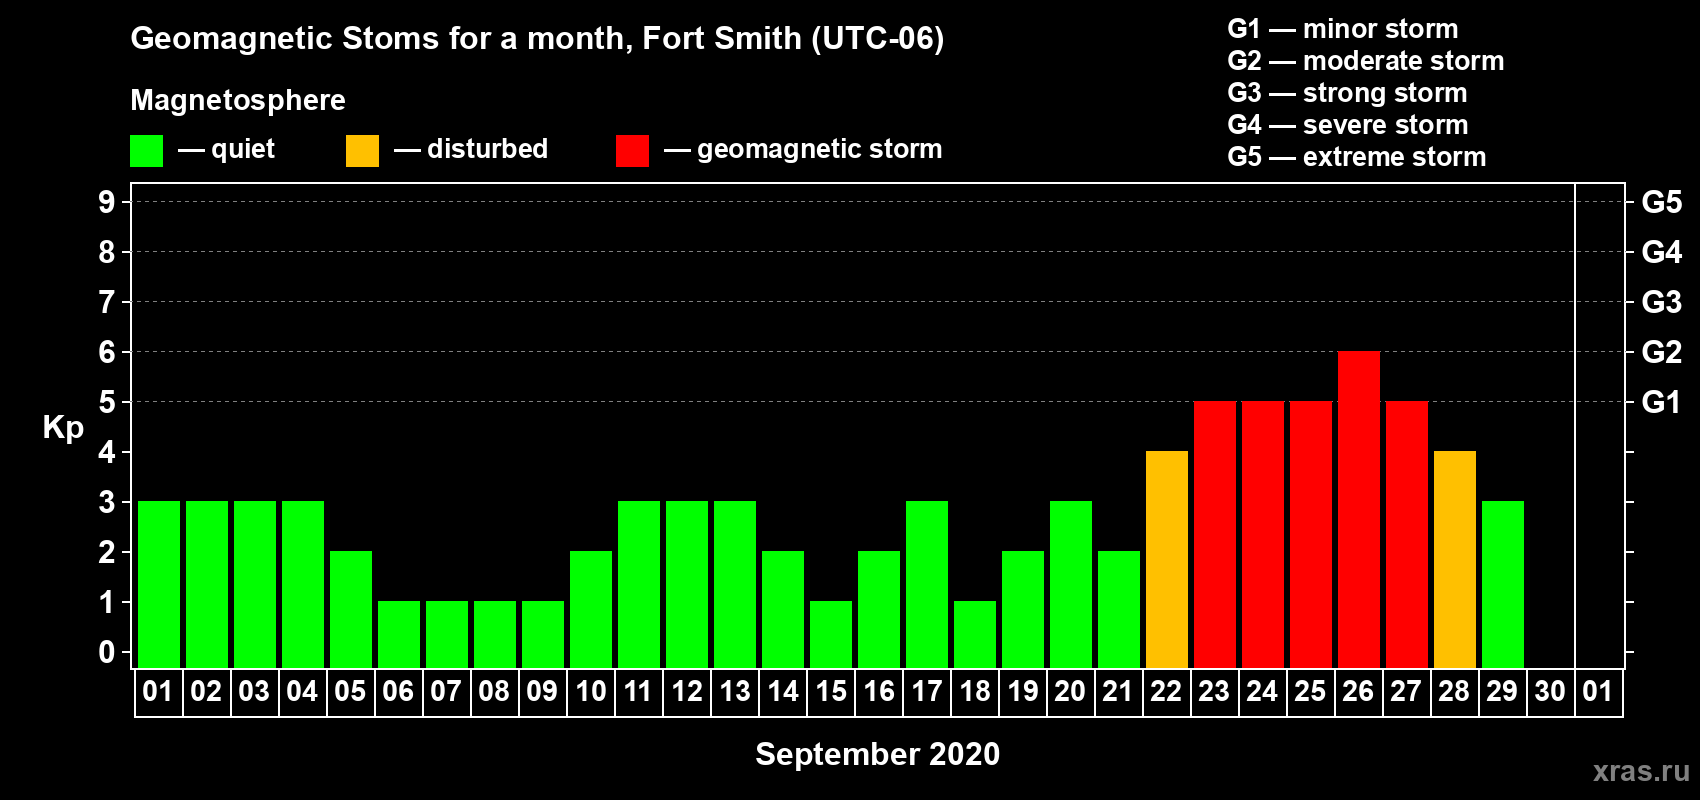The height and width of the screenshot is (800, 1700).
Task: Click the green bar for day 01
Action: (159, 584)
